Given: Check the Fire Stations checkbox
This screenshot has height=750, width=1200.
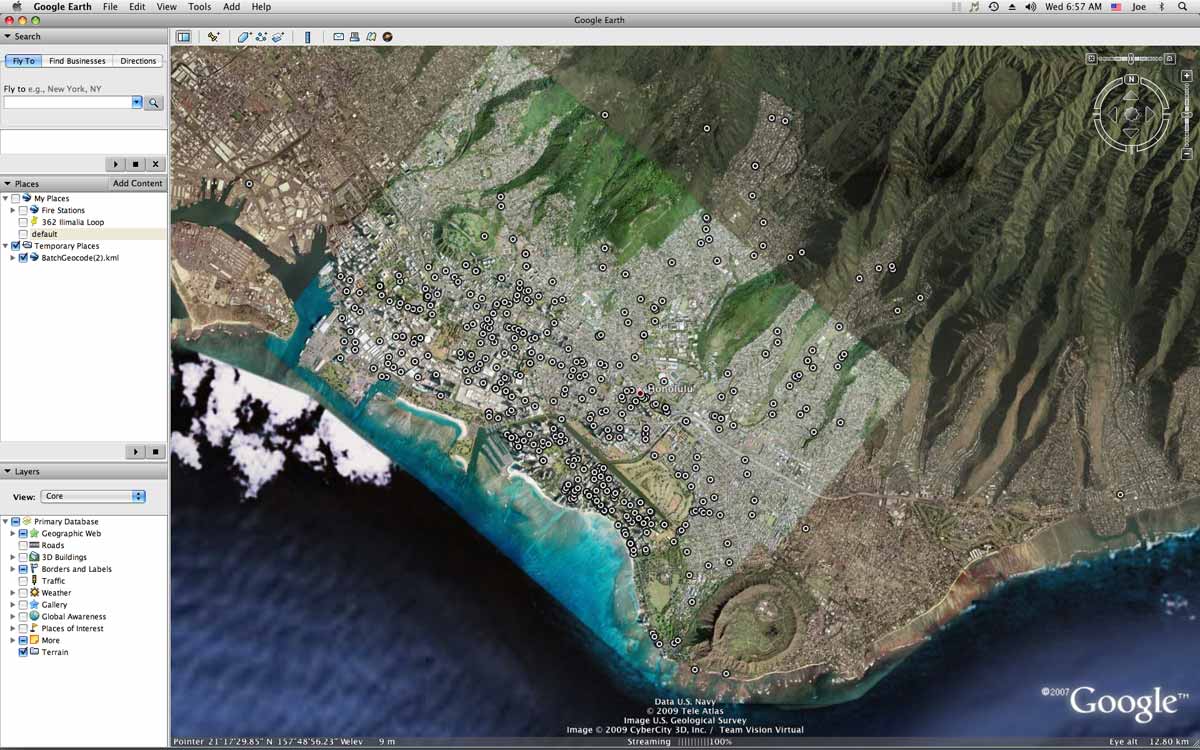Looking at the screenshot, I should (x=23, y=210).
